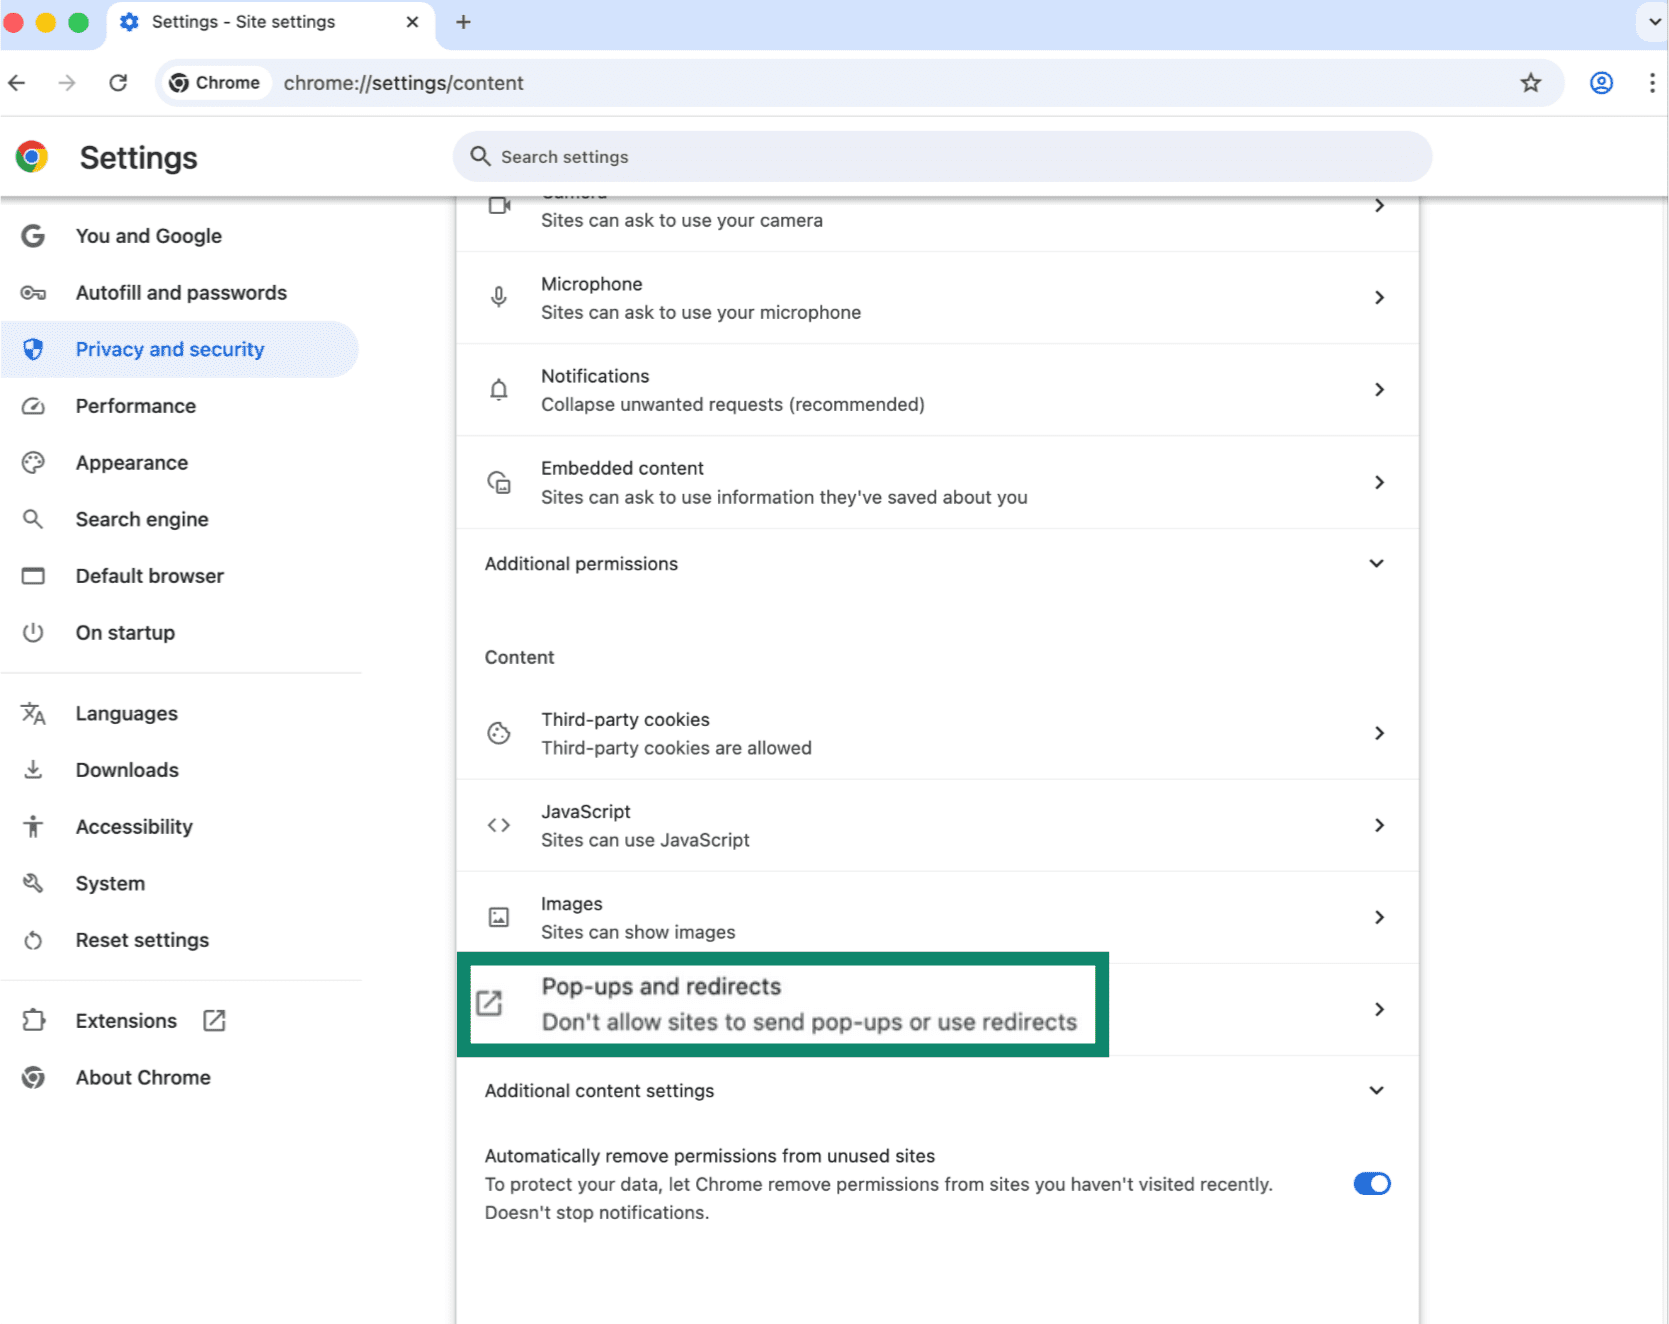Click the search magnifier in Search settings

pyautogui.click(x=480, y=156)
